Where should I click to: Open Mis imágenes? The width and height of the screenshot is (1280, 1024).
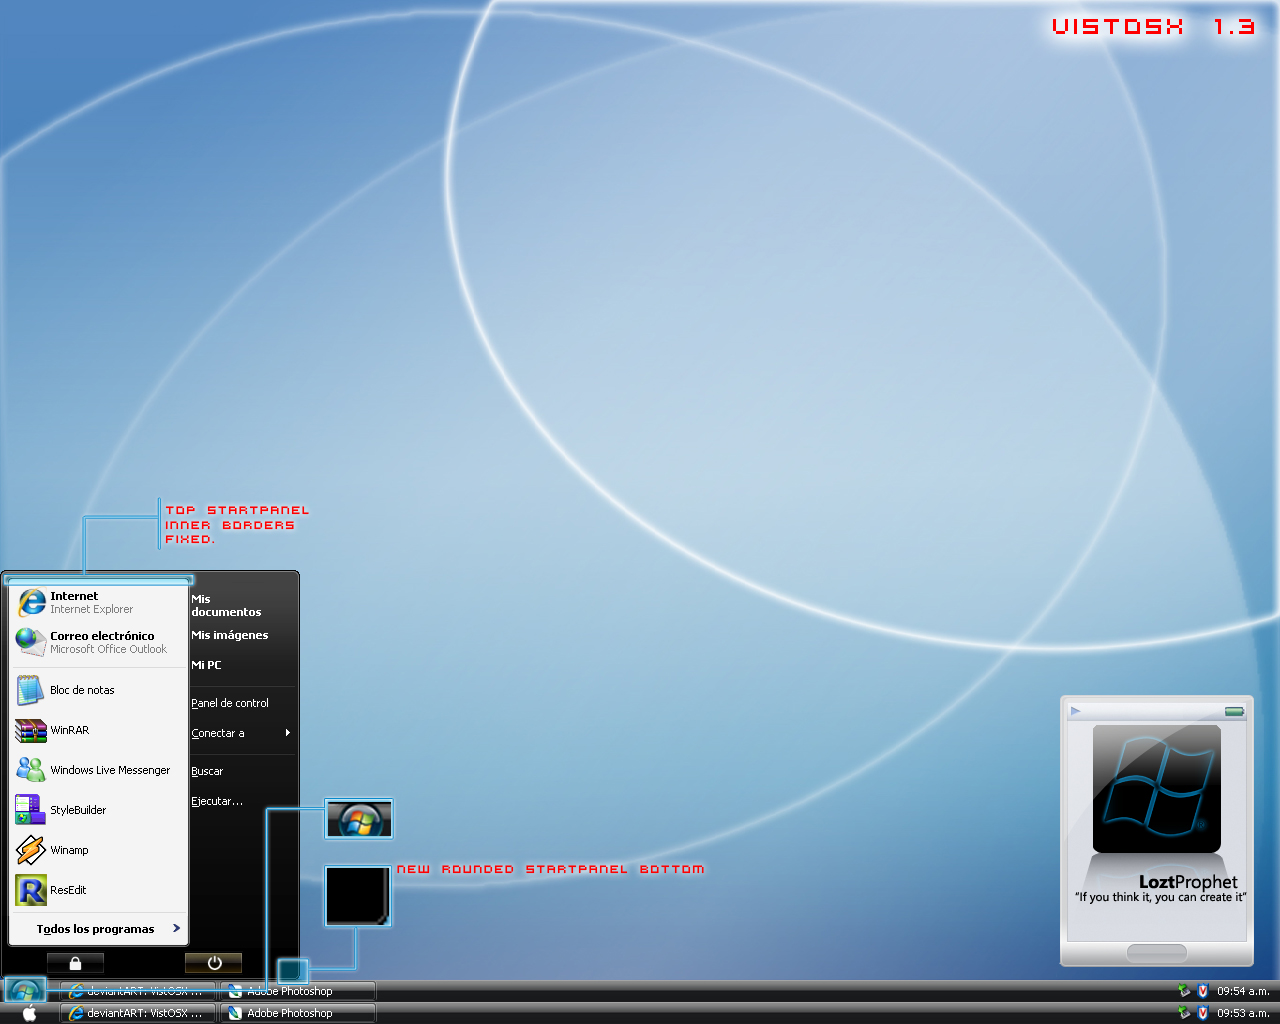243,635
